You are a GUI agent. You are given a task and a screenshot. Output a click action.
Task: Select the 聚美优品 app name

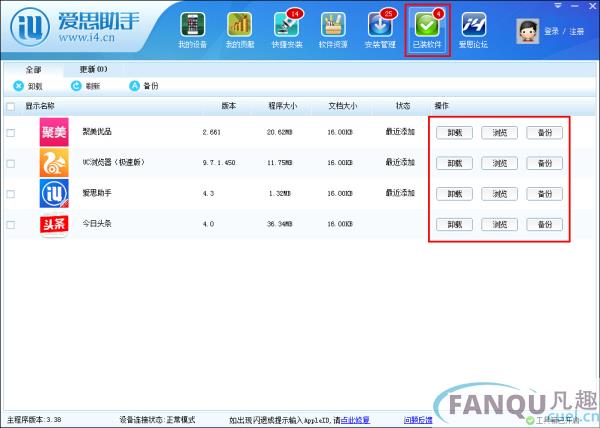pyautogui.click(x=97, y=132)
